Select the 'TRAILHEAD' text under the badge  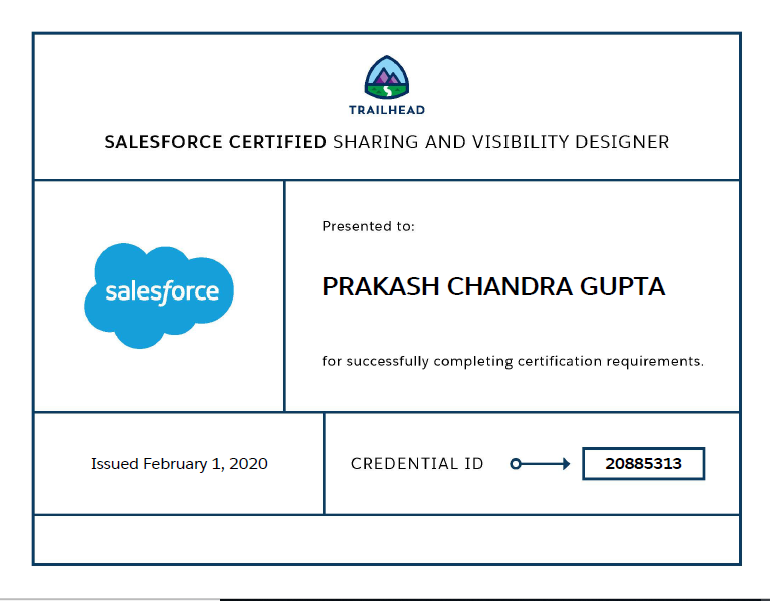tap(387, 110)
